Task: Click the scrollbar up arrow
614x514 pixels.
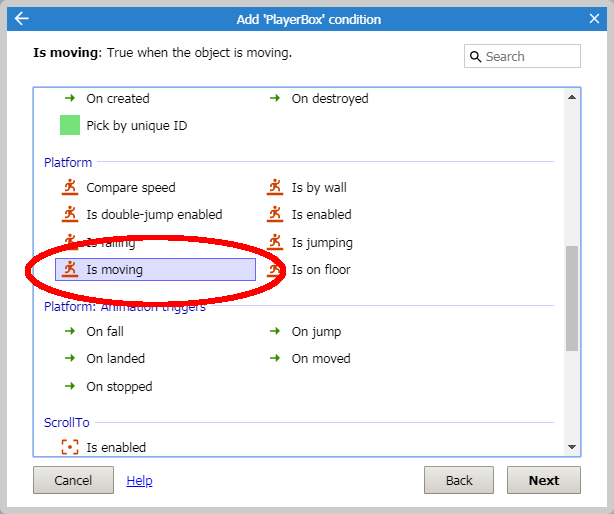Action: tap(572, 97)
